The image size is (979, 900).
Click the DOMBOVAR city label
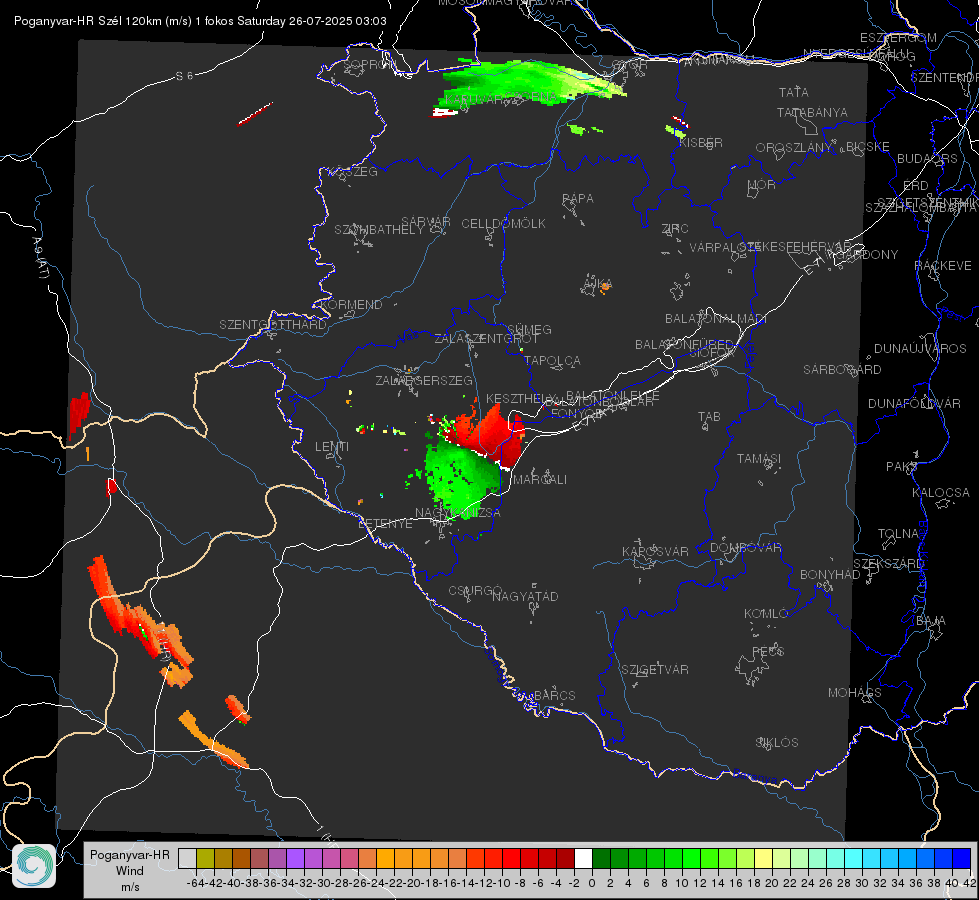tap(745, 548)
